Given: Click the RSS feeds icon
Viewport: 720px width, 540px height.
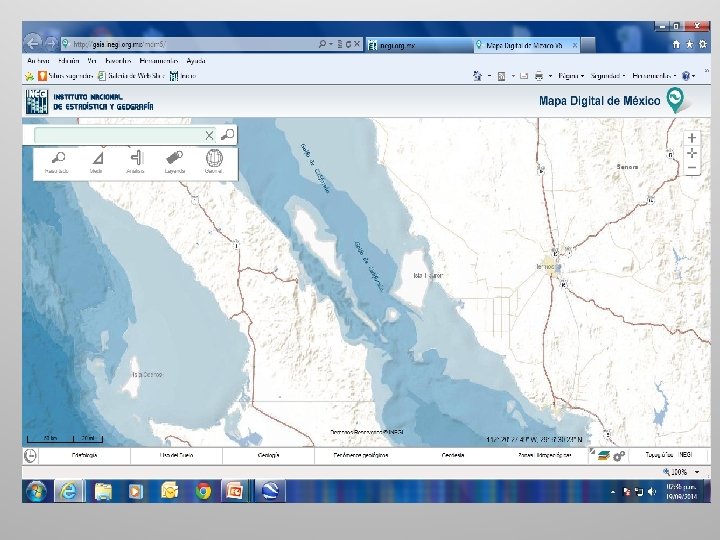Looking at the screenshot, I should tap(501, 76).
